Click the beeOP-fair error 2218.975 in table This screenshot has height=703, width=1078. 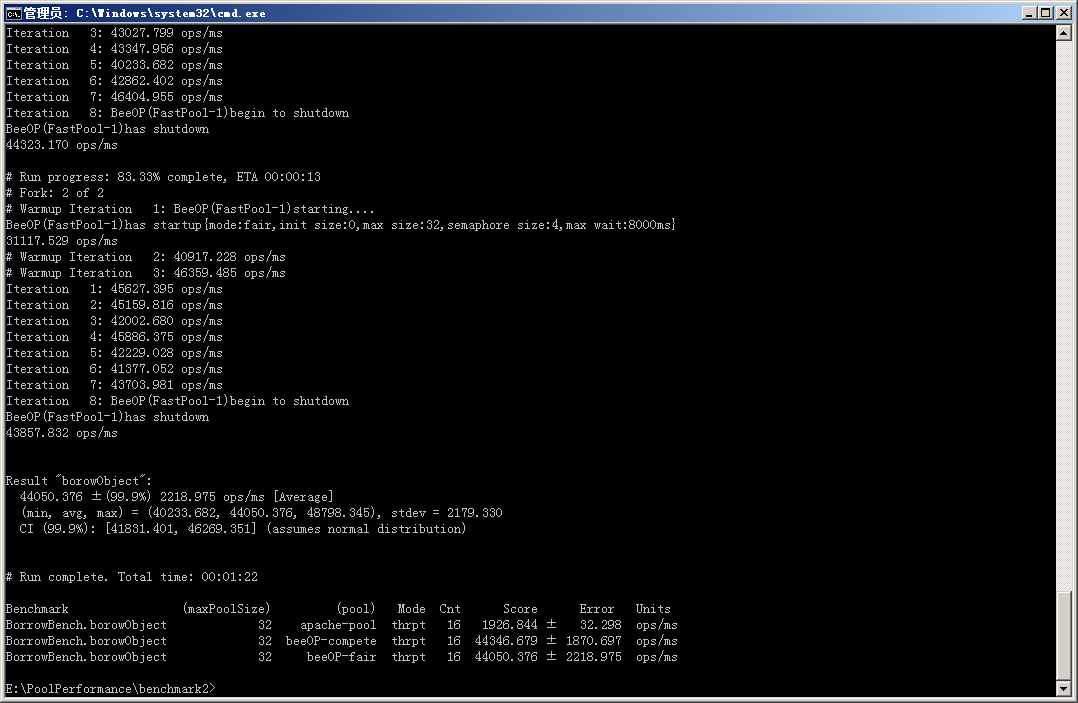pos(593,656)
